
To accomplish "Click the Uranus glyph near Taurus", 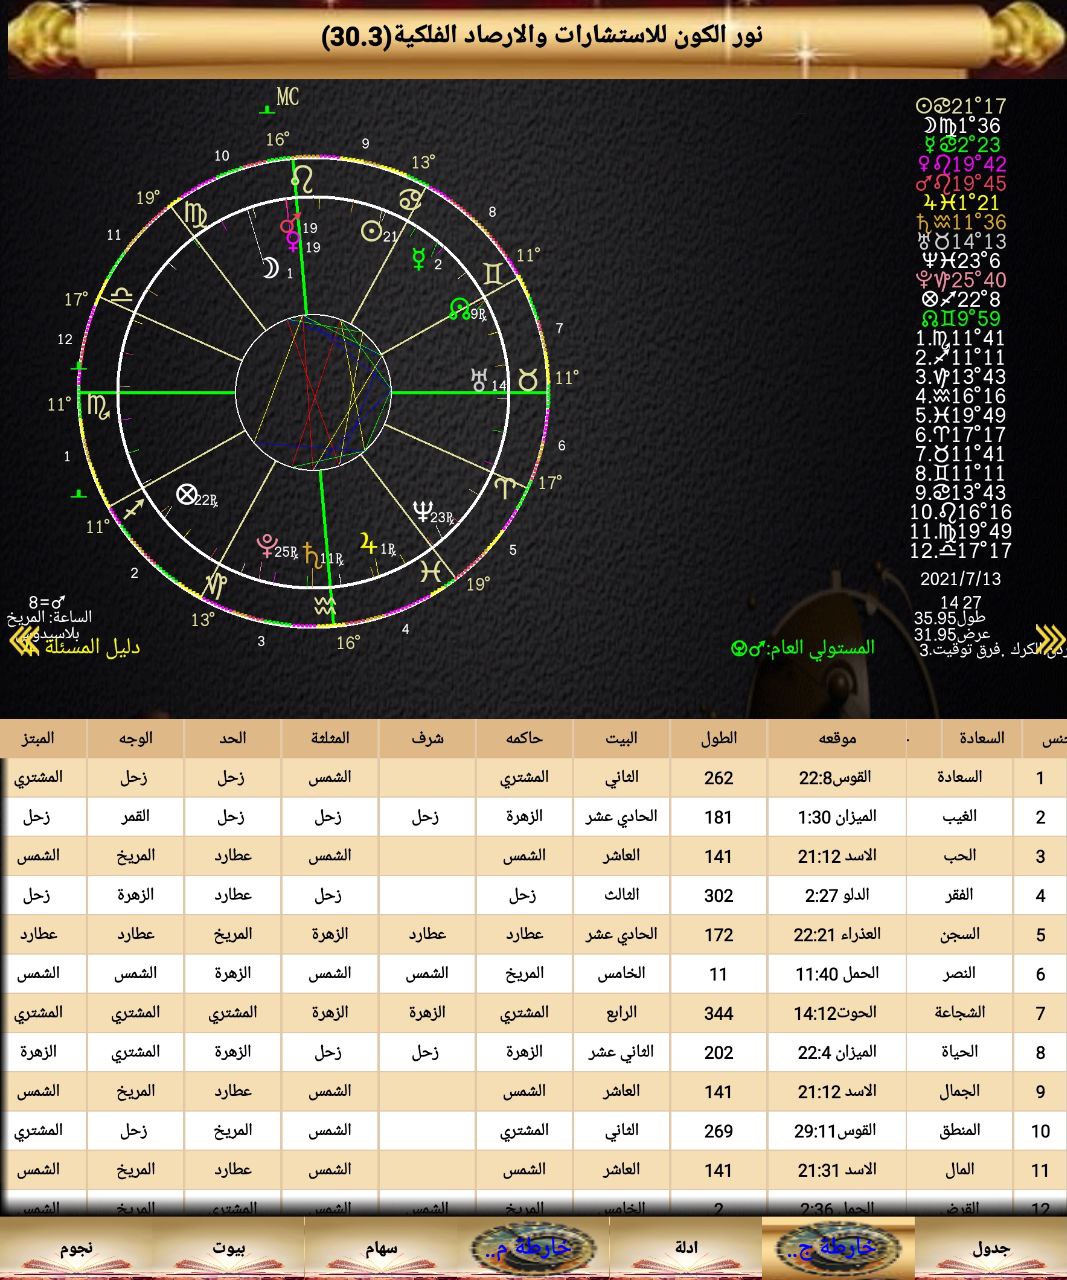I will pyautogui.click(x=479, y=379).
